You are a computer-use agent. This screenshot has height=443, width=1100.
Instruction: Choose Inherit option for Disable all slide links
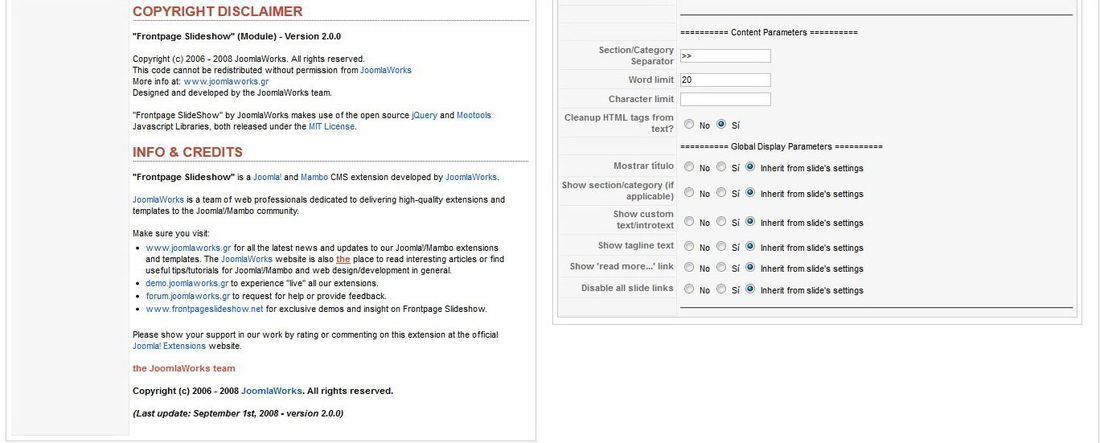click(750, 289)
